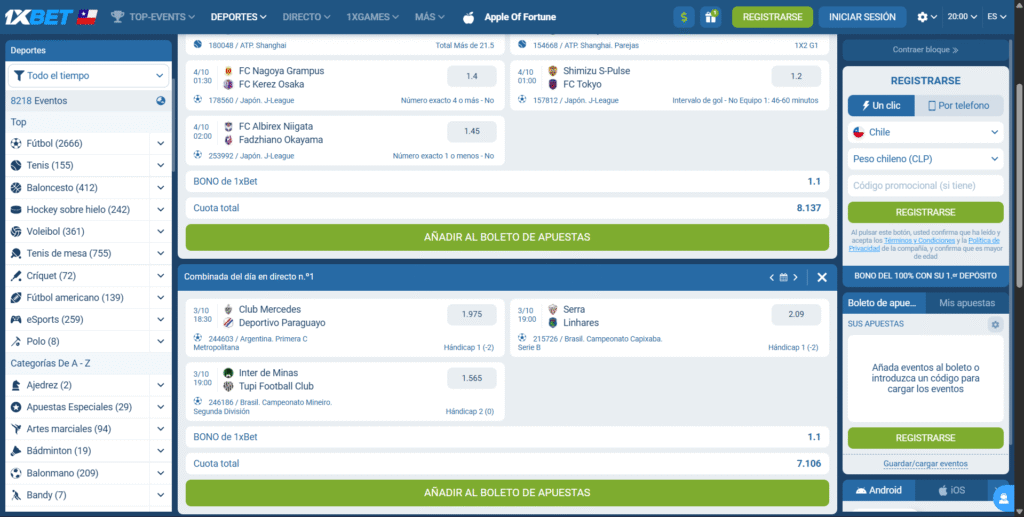The height and width of the screenshot is (517, 1024).
Task: Select Un clic registration mode
Action: coord(881,105)
